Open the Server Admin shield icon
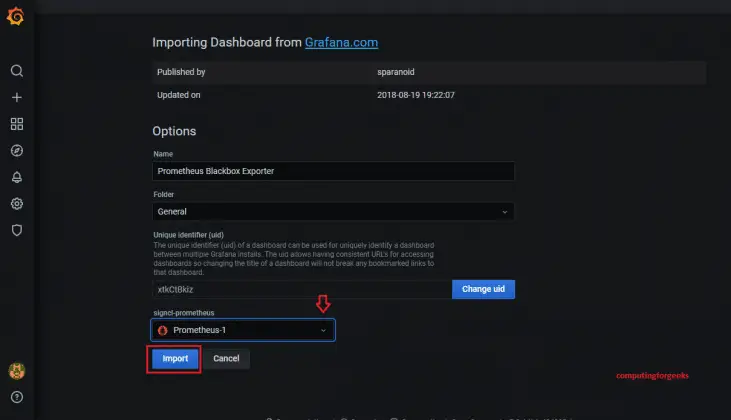The width and height of the screenshot is (731, 420). pos(16,230)
